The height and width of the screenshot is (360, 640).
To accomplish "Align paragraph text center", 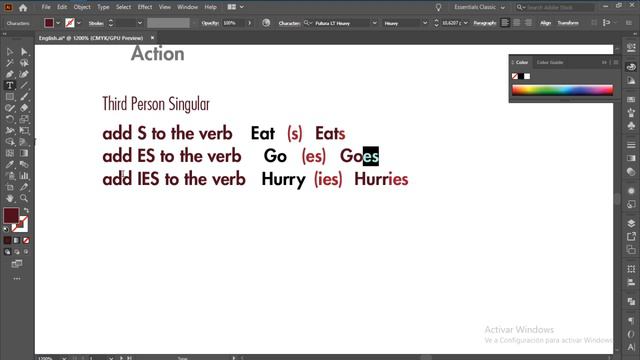I will [x=517, y=23].
